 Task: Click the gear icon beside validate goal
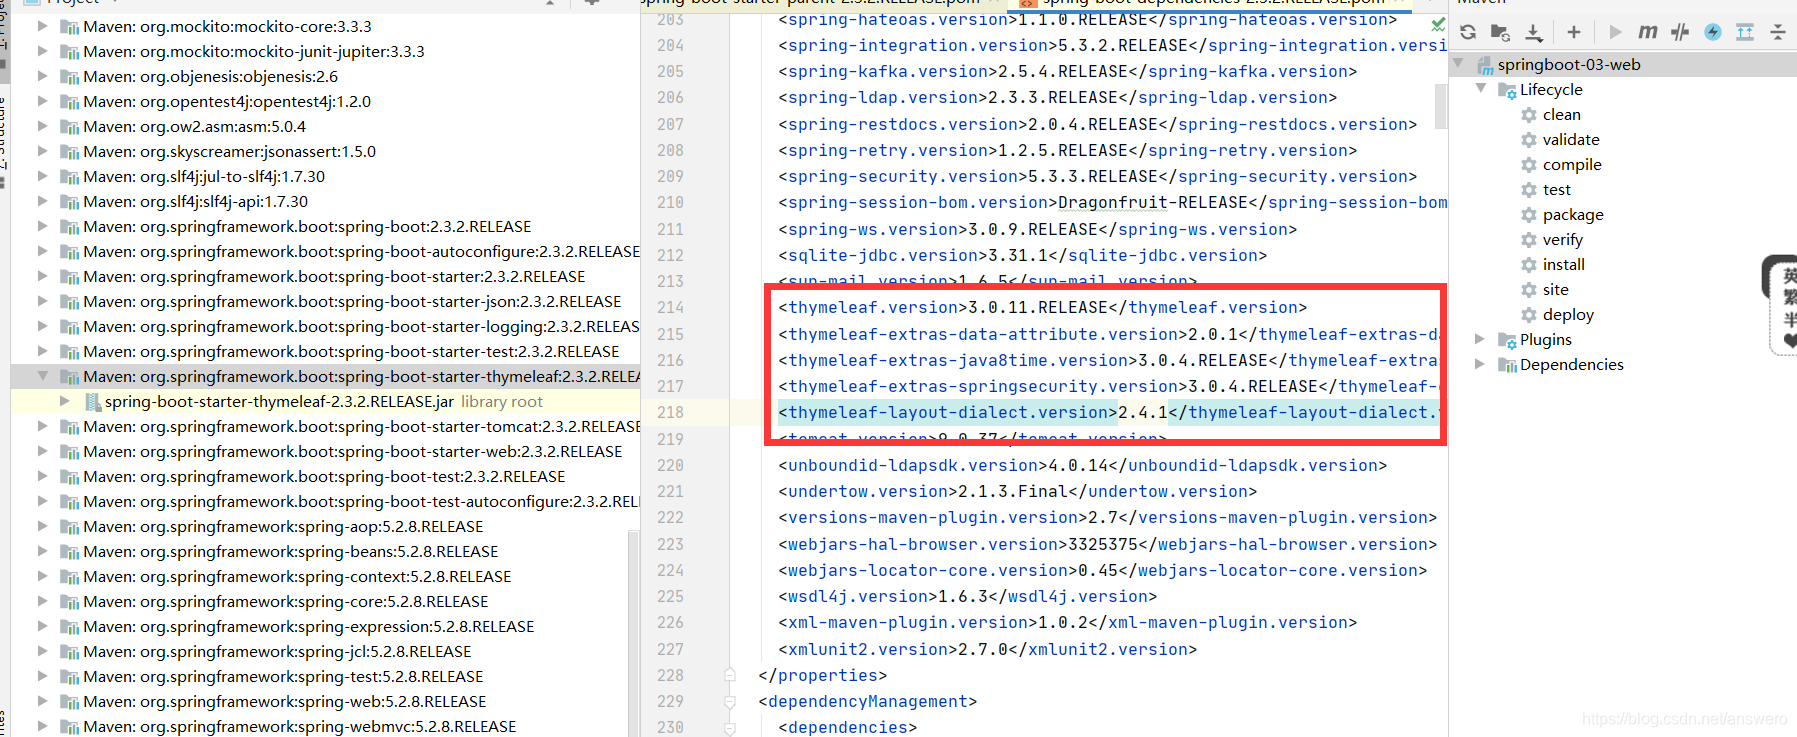click(1529, 140)
